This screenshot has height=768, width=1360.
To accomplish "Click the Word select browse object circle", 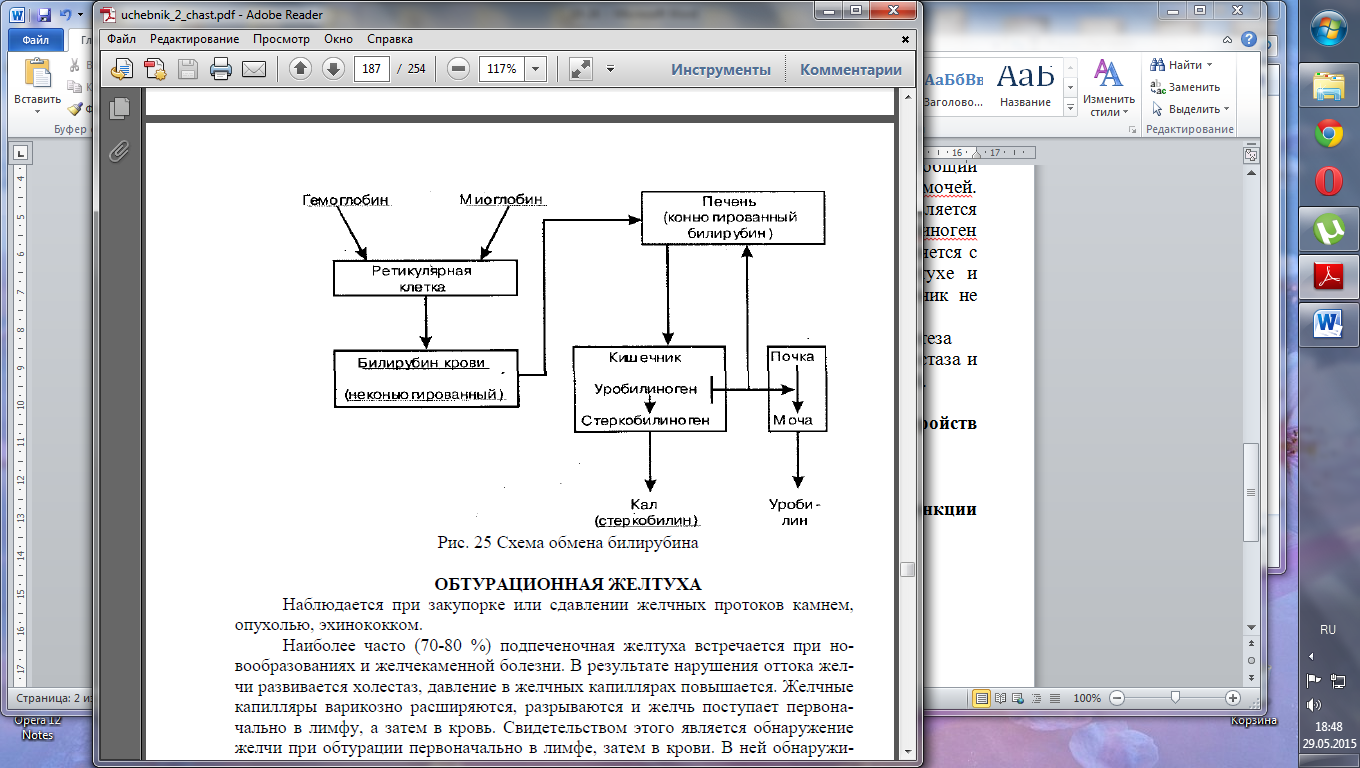I will (1250, 662).
